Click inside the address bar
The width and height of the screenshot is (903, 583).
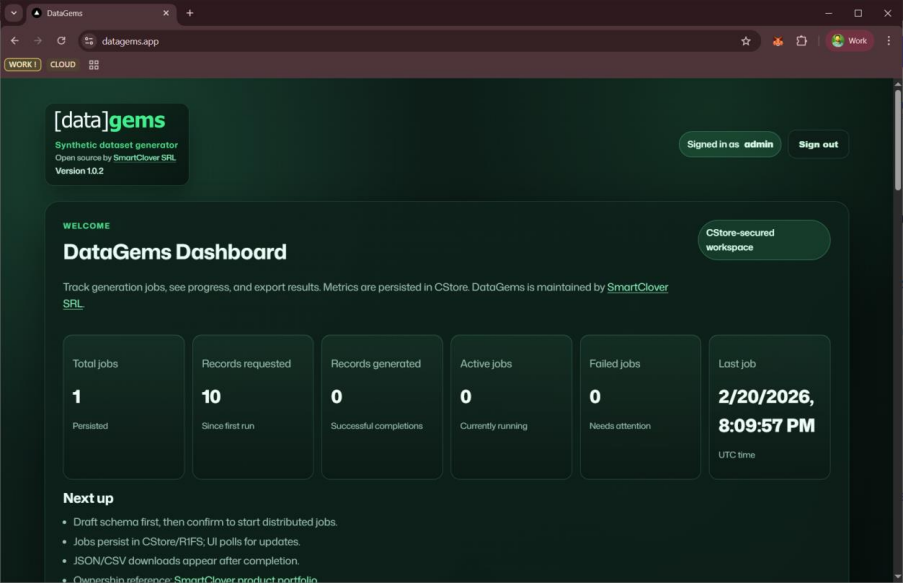[x=300, y=41]
